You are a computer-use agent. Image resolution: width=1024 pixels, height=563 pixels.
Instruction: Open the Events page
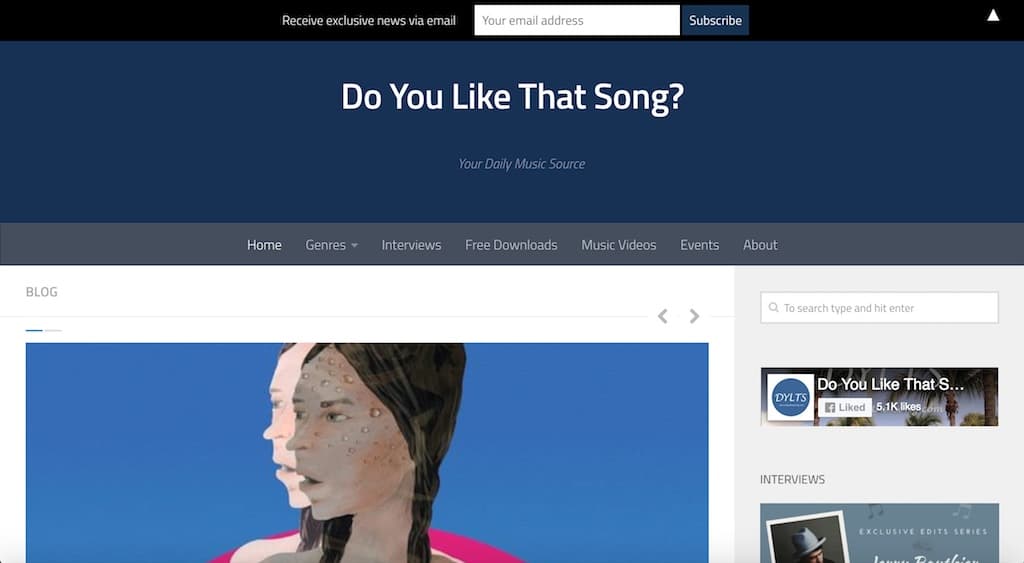pos(699,245)
